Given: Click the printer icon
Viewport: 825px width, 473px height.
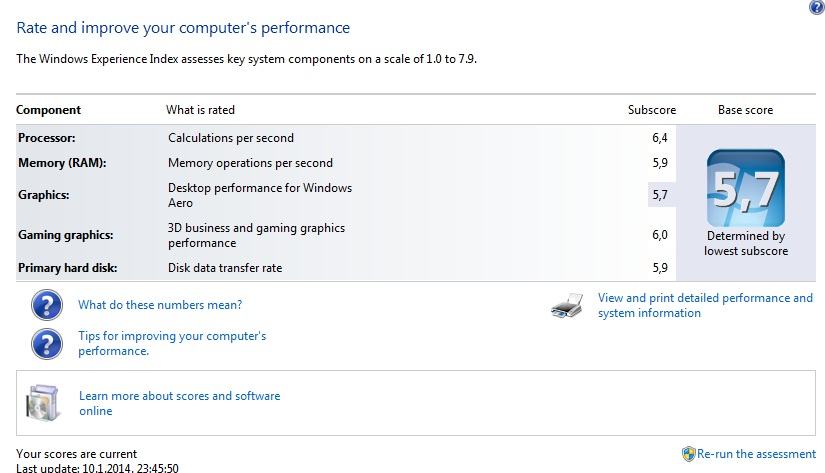Looking at the screenshot, I should tap(566, 306).
